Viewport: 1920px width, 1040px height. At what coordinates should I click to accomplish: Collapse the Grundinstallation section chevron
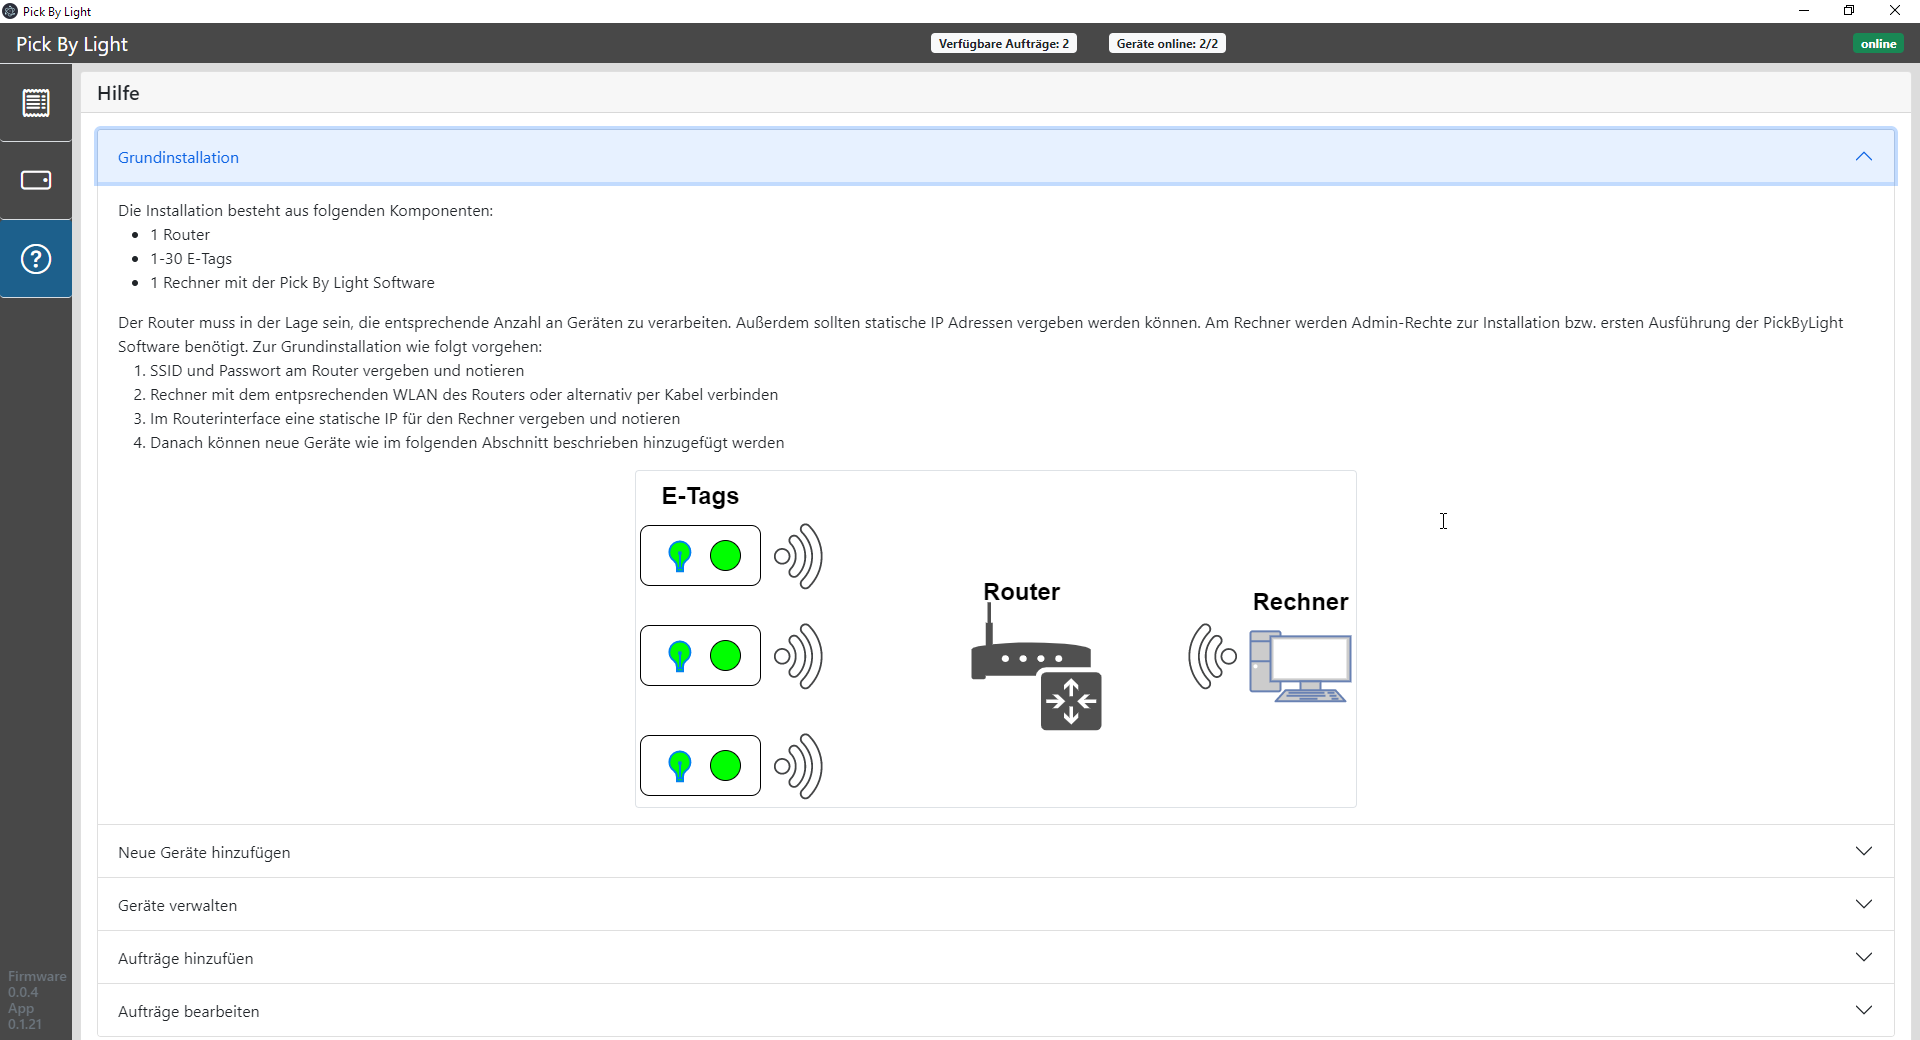[x=1863, y=157]
